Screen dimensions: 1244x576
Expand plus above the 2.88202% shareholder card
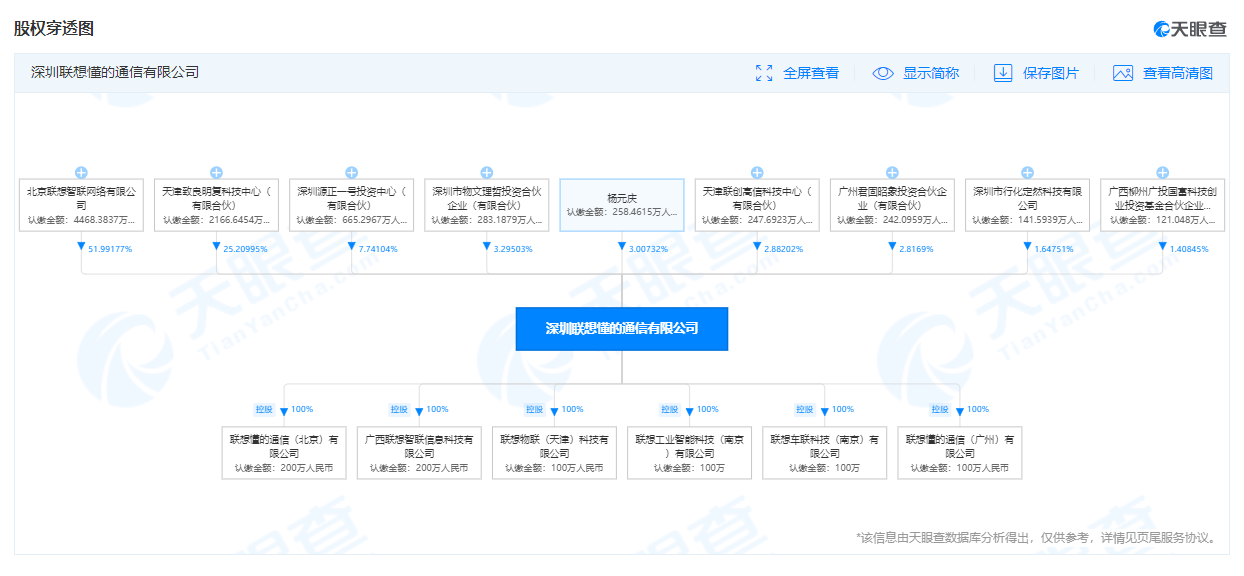[x=757, y=172]
